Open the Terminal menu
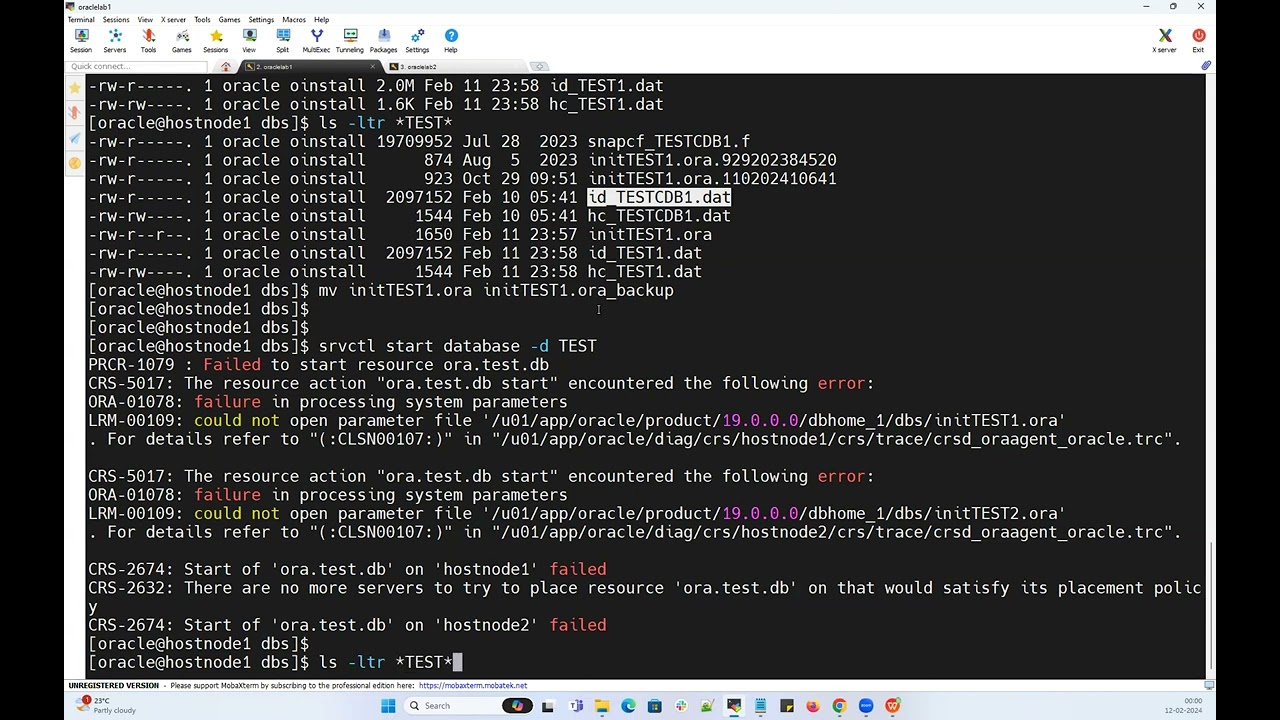The image size is (1280, 720). tap(81, 20)
